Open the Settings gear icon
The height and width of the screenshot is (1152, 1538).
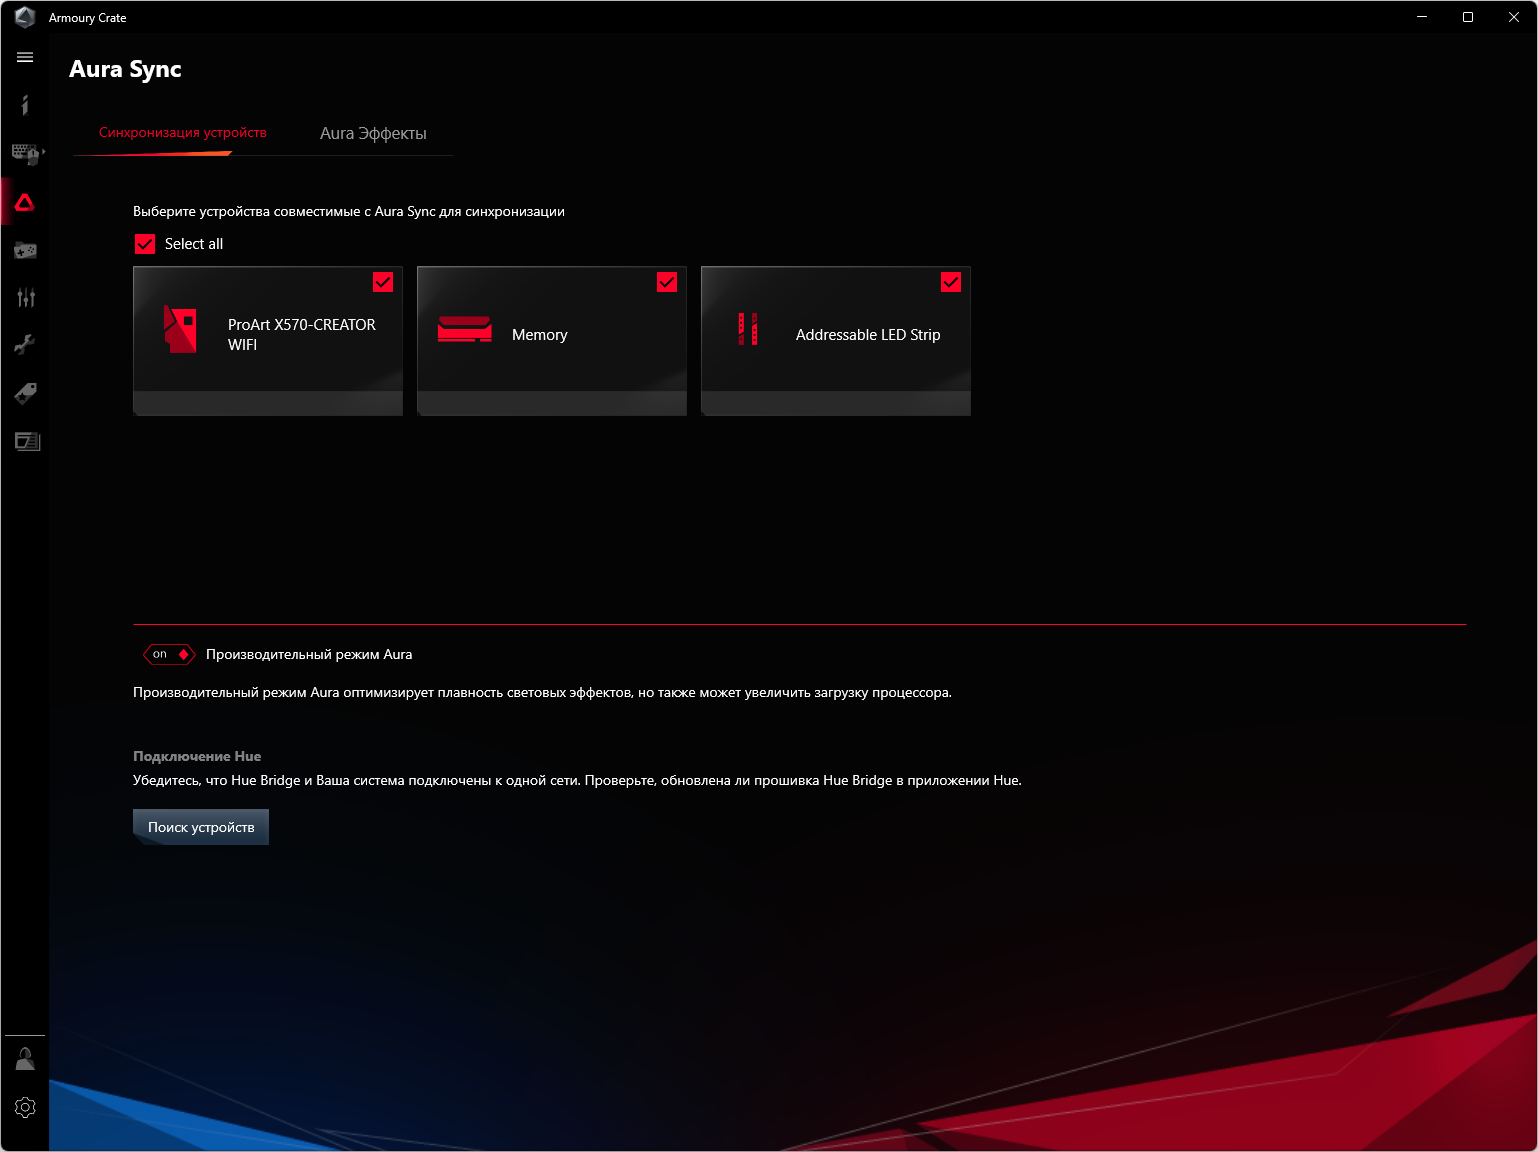point(25,1107)
